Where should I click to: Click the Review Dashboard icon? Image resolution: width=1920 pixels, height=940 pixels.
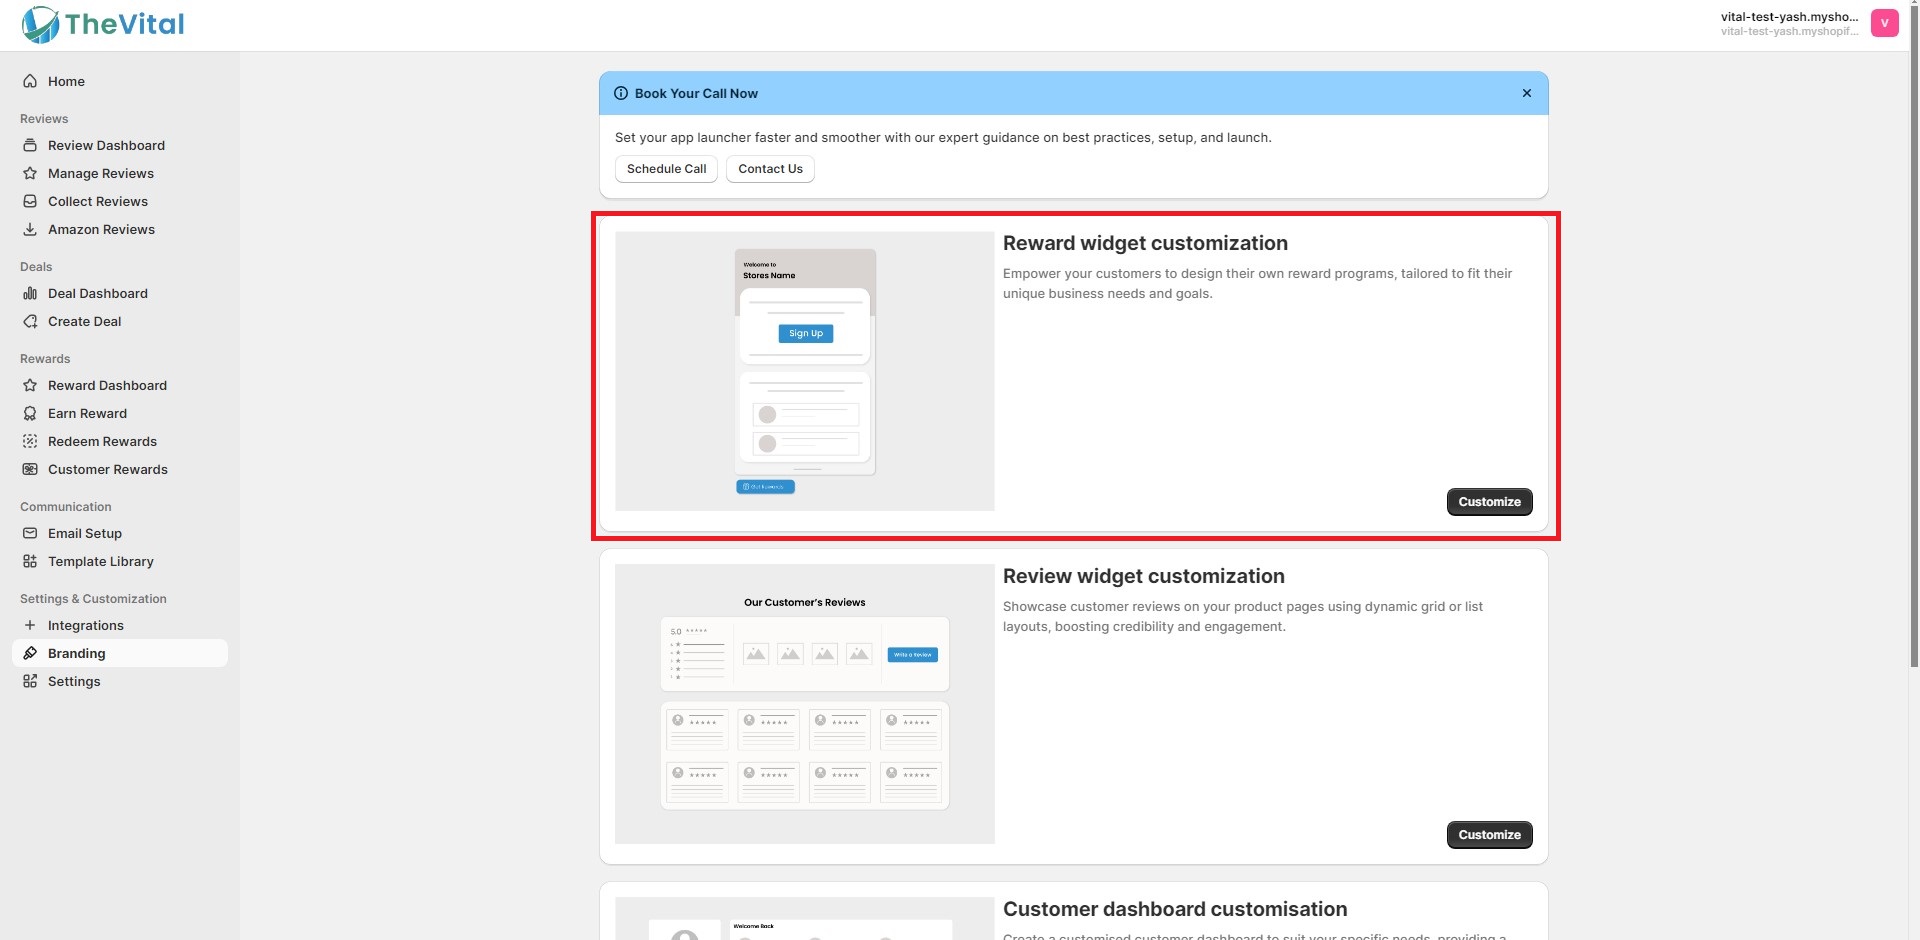30,145
